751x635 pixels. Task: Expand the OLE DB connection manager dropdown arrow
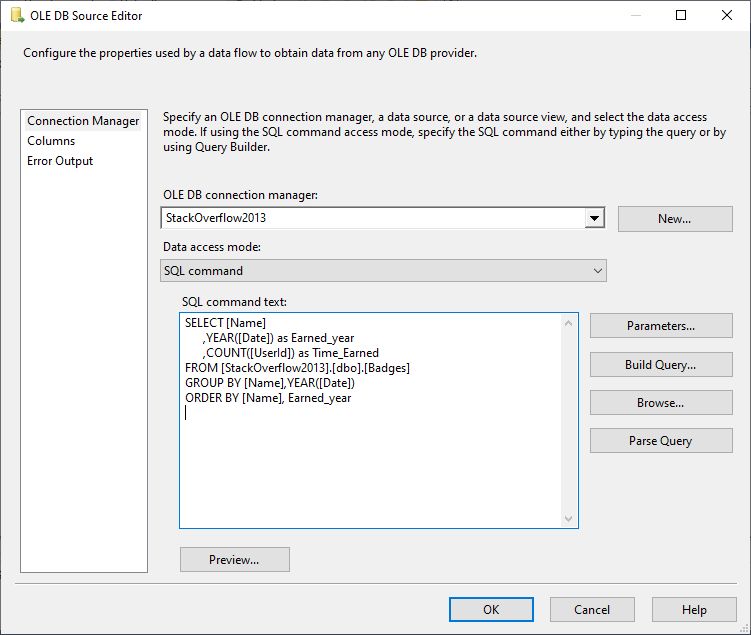(x=595, y=218)
